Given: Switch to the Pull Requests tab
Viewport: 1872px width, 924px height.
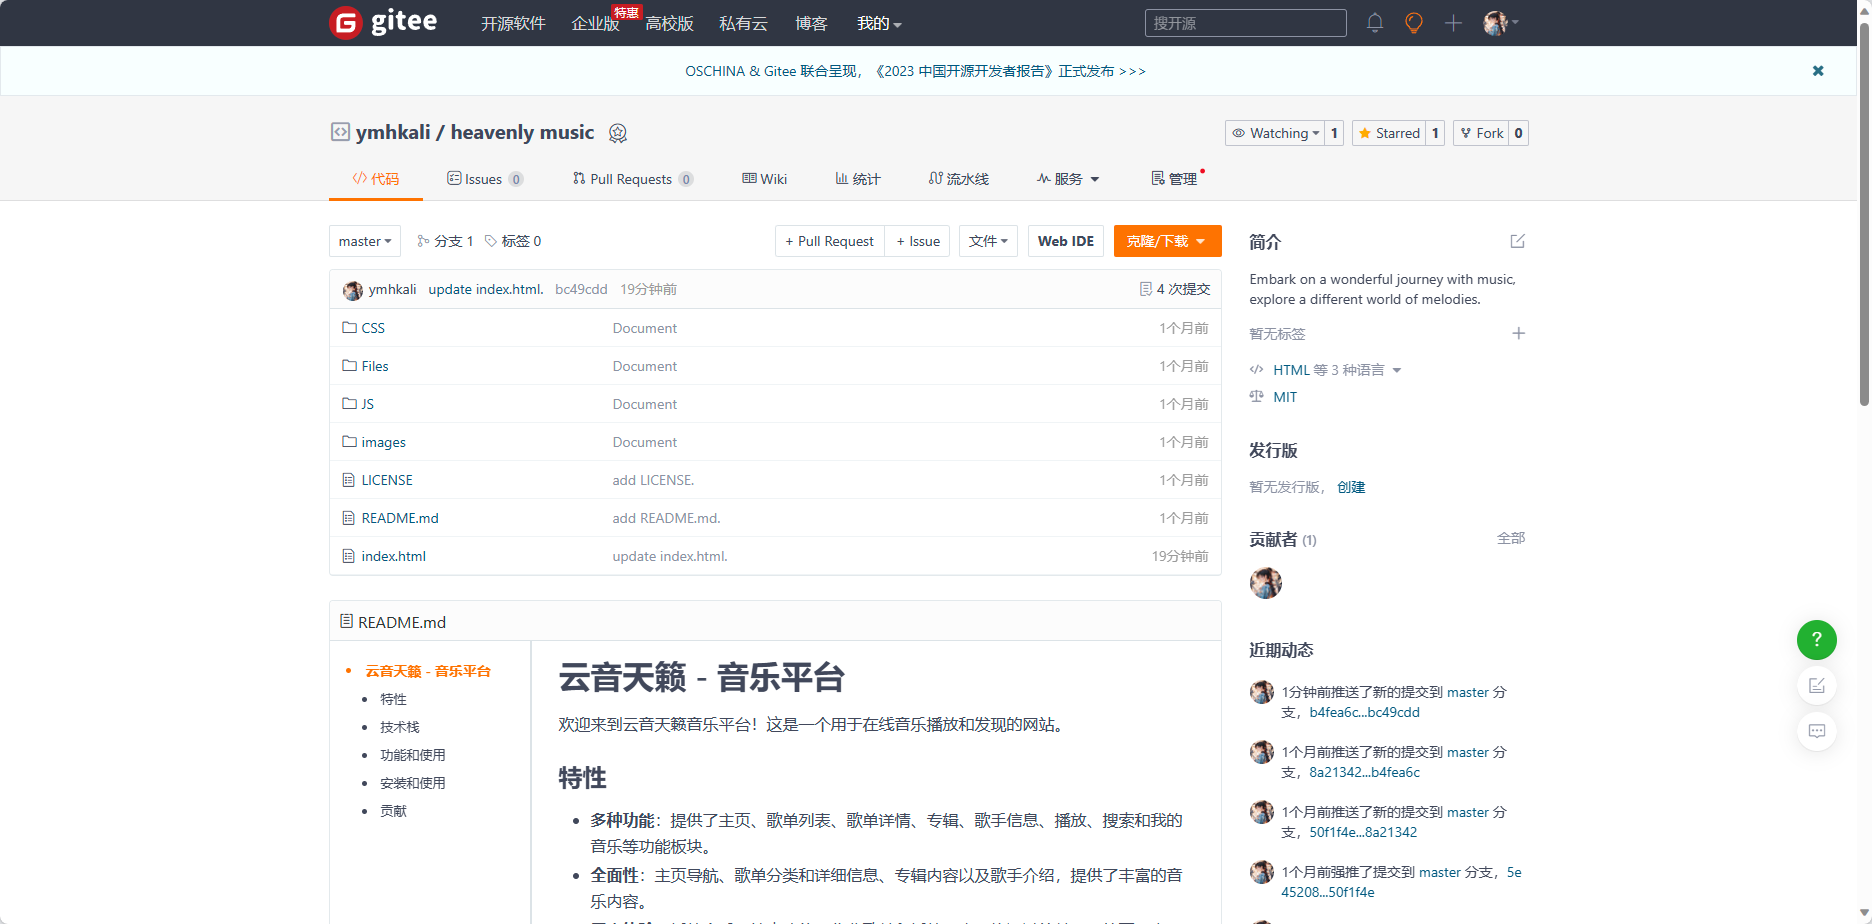Looking at the screenshot, I should click(632, 179).
